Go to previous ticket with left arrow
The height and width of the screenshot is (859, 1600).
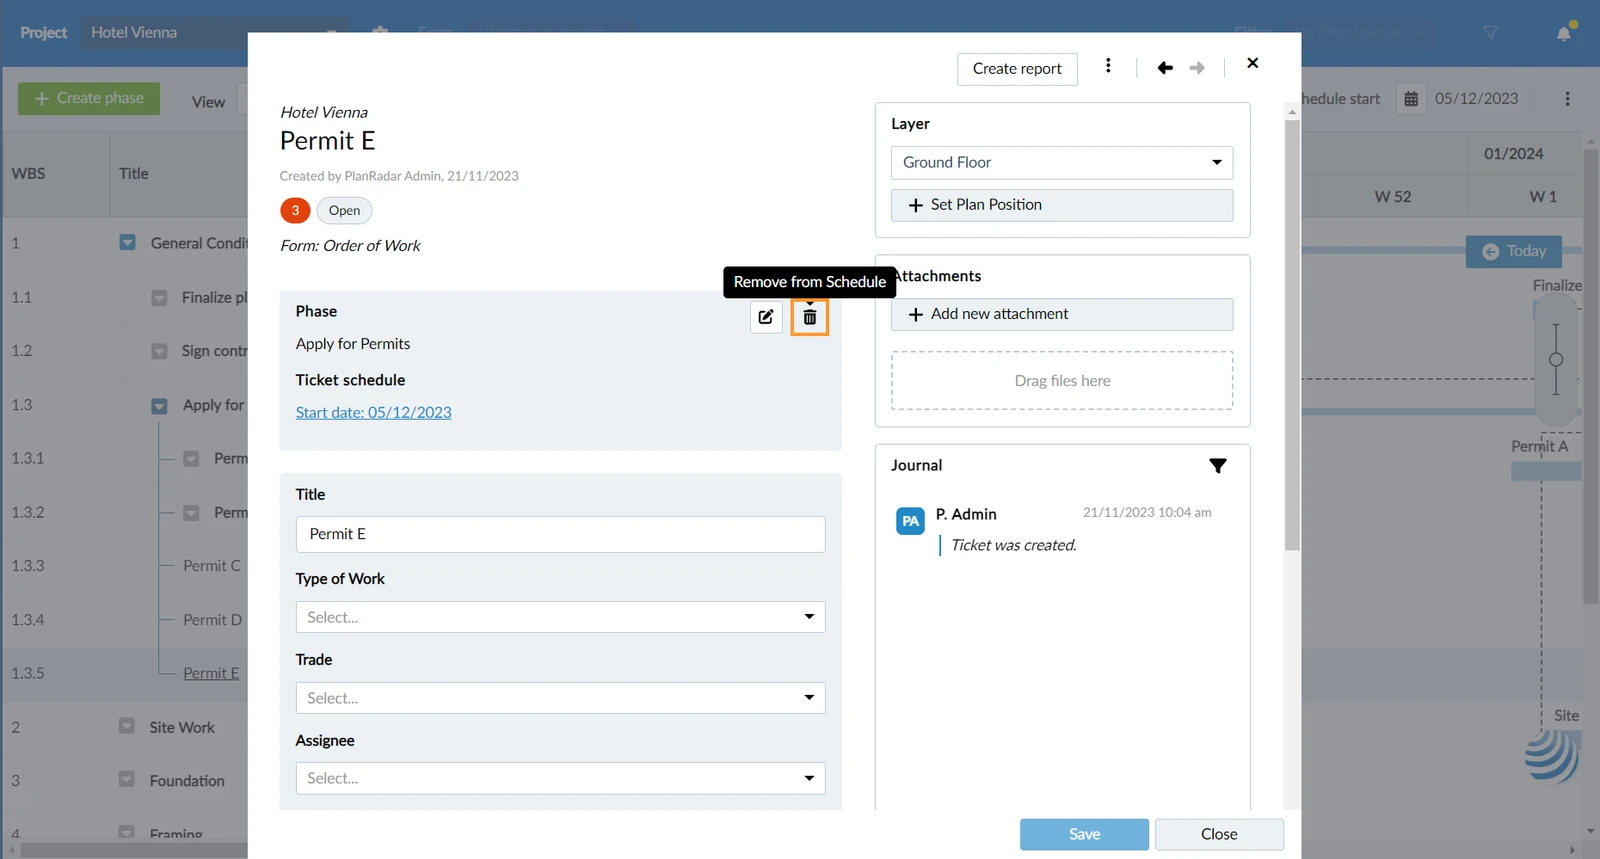tap(1165, 68)
